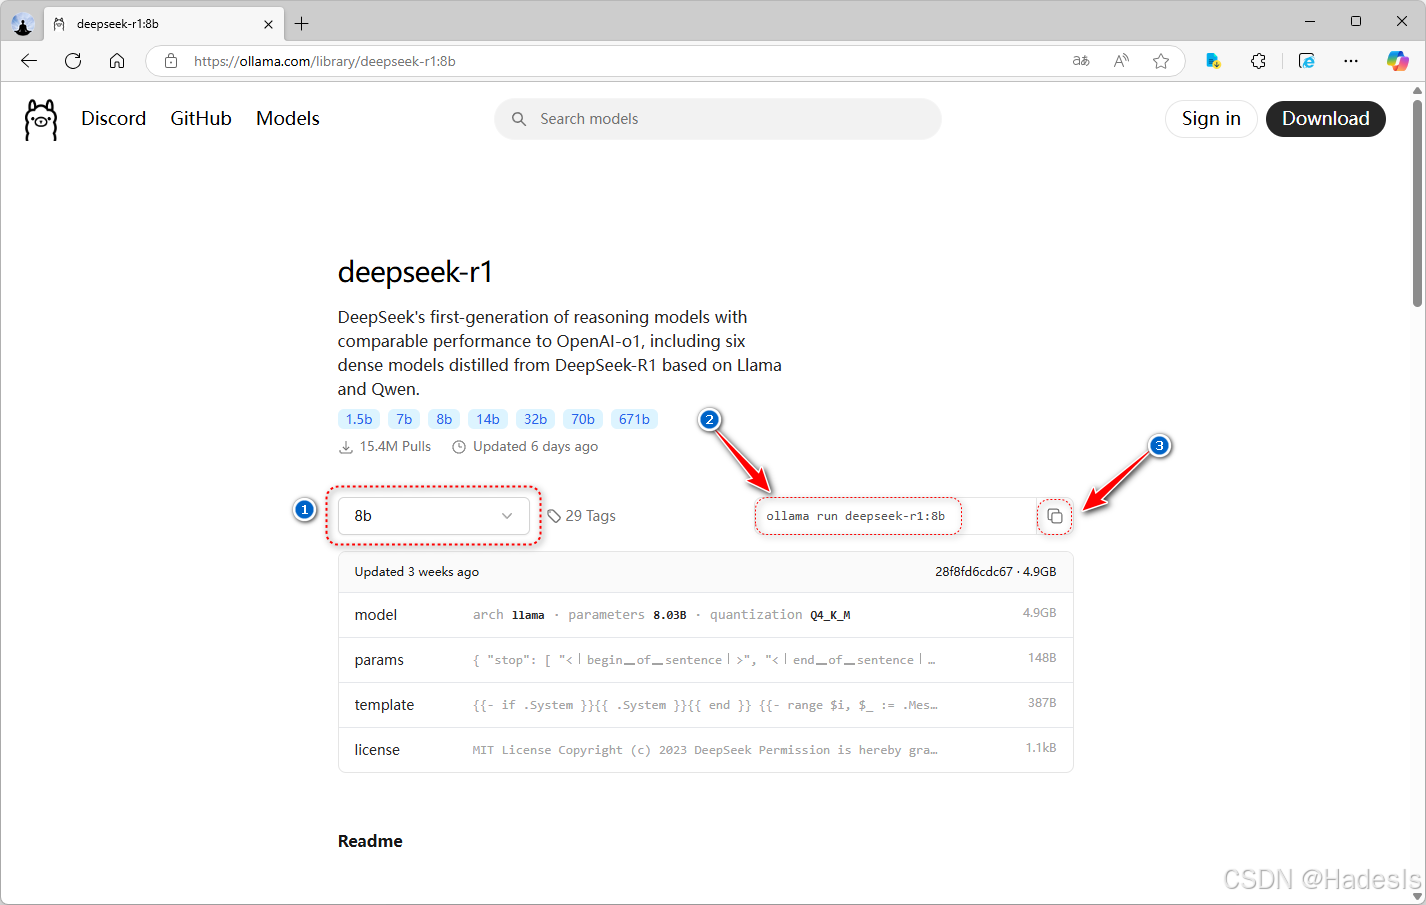Open the colored document toolbar extension icon
This screenshot has height=905, width=1426.
1213,61
